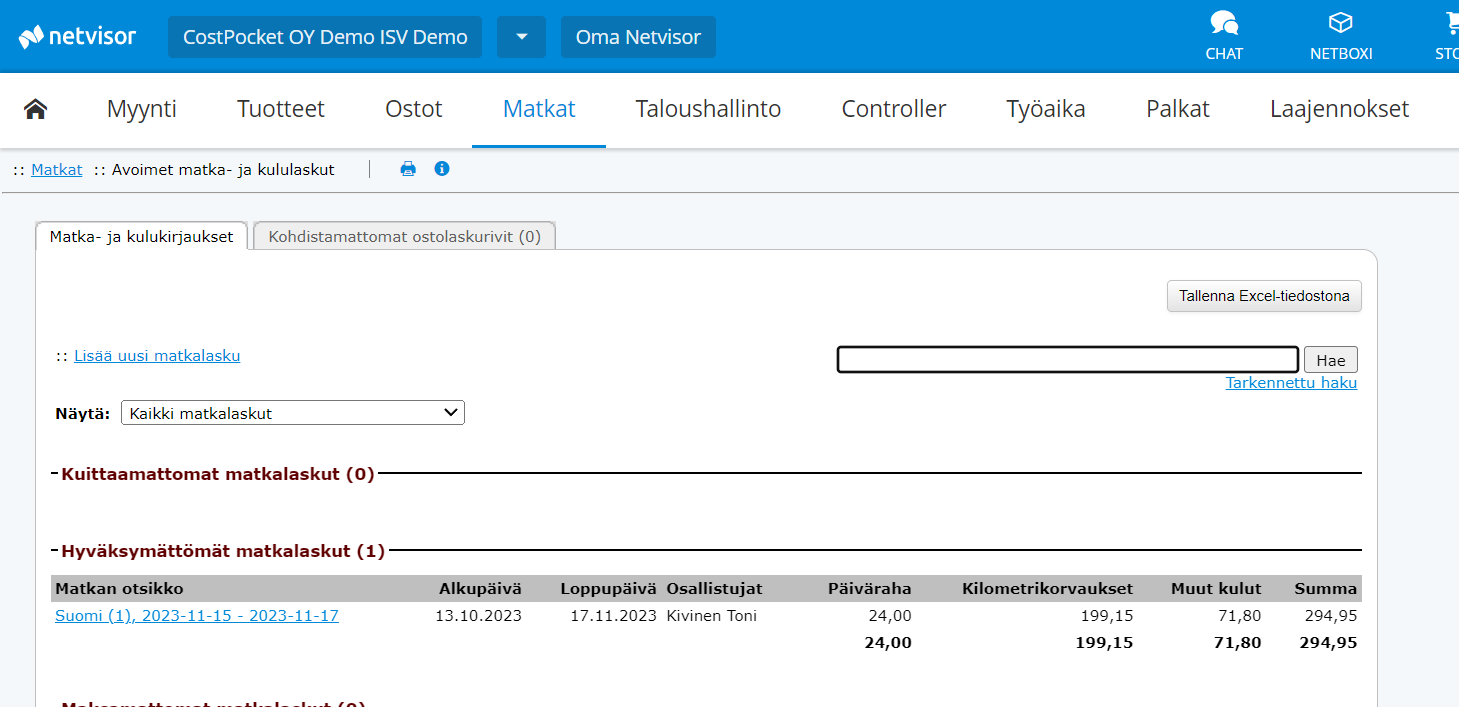Image resolution: width=1459 pixels, height=707 pixels.
Task: Switch to Kohdistamattomat ostolaskurivit tab
Action: pyautogui.click(x=404, y=237)
